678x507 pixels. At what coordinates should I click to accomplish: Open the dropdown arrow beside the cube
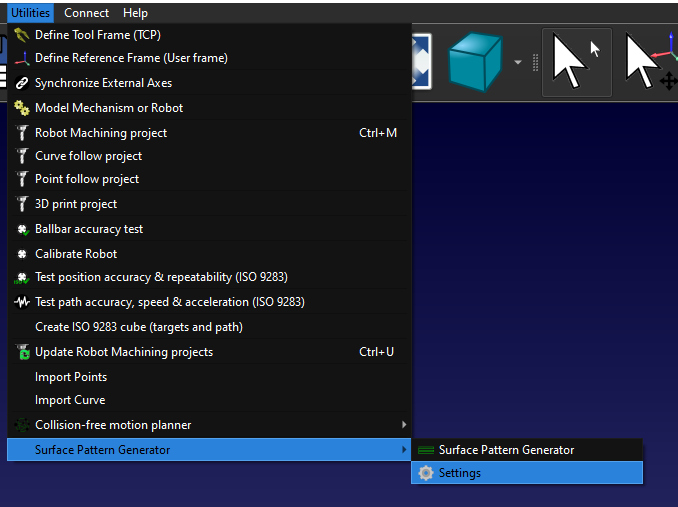pyautogui.click(x=518, y=62)
